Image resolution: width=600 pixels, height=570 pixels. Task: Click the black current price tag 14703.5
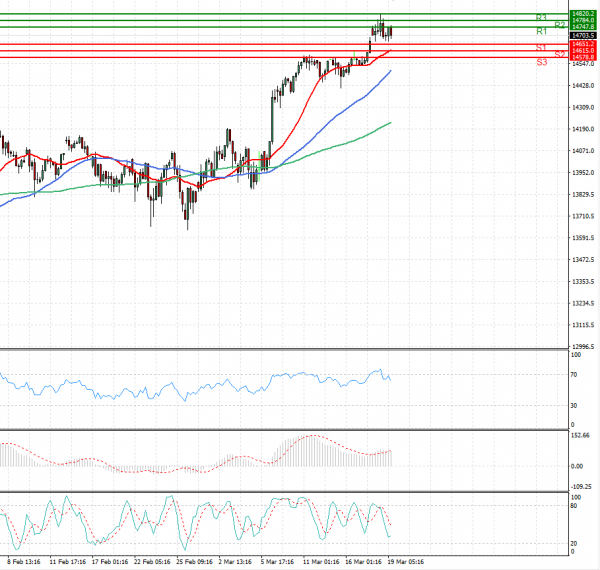tap(584, 35)
